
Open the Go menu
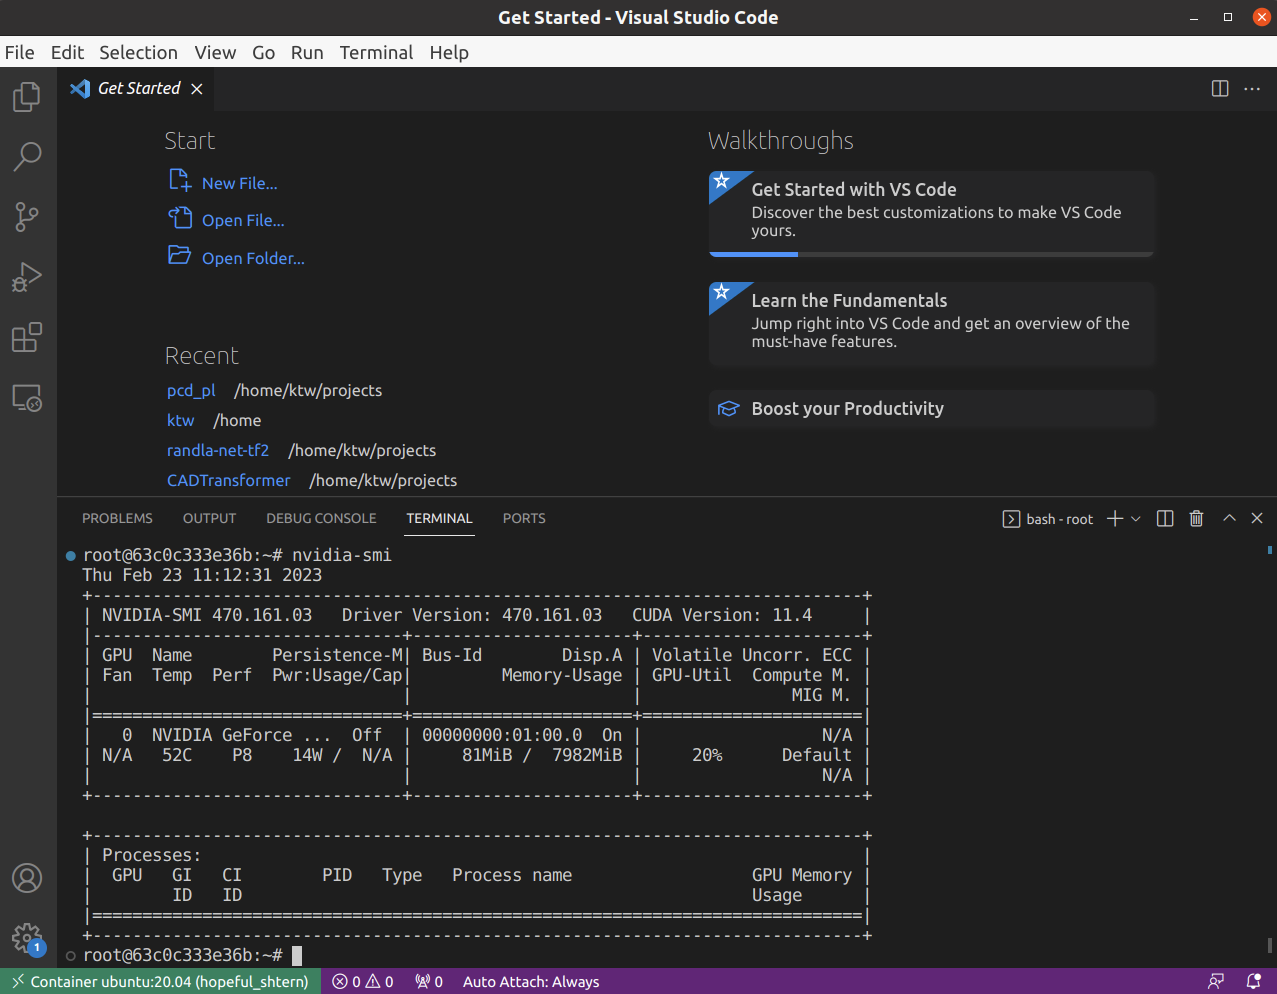[x=263, y=52]
